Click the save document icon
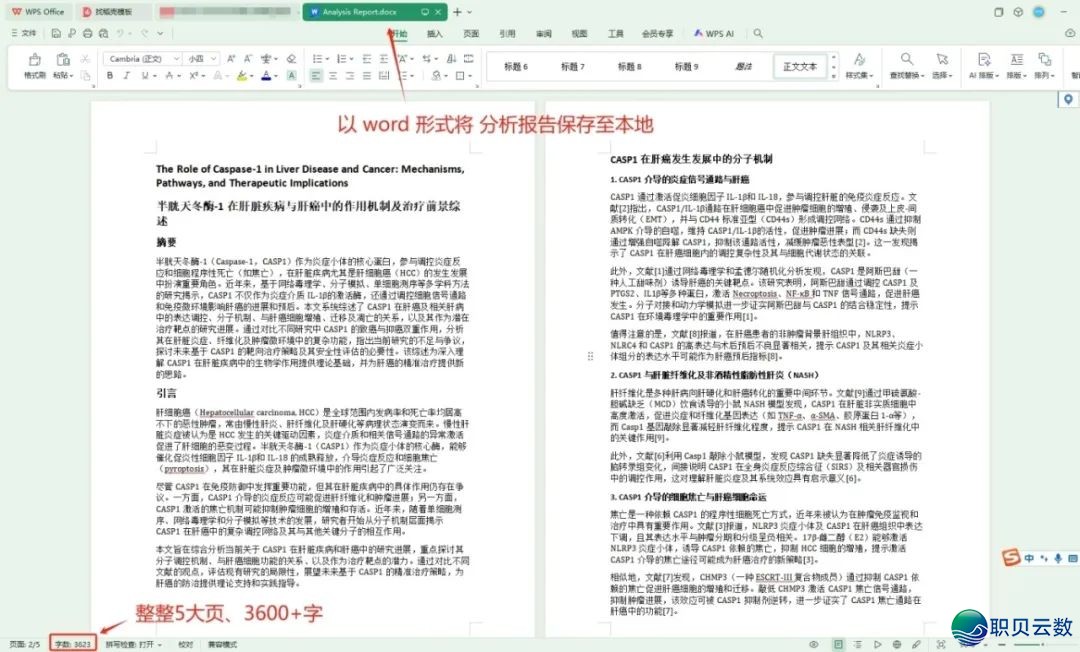The image size is (1080, 652). (58, 33)
